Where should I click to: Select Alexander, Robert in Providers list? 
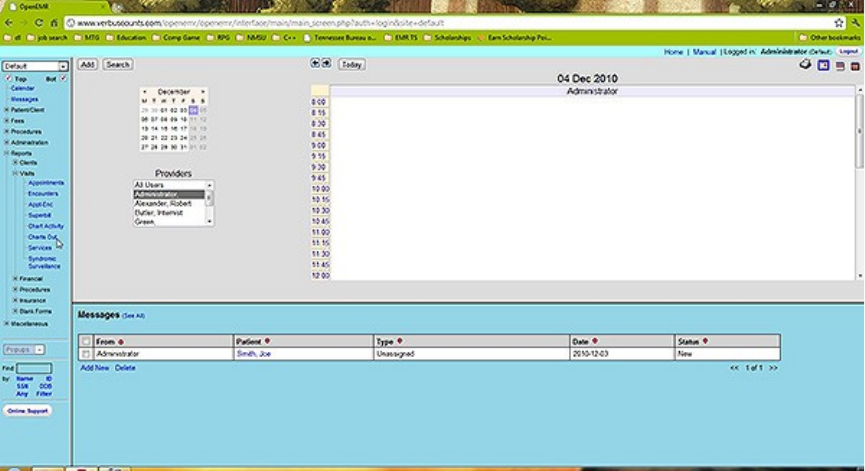(x=163, y=204)
